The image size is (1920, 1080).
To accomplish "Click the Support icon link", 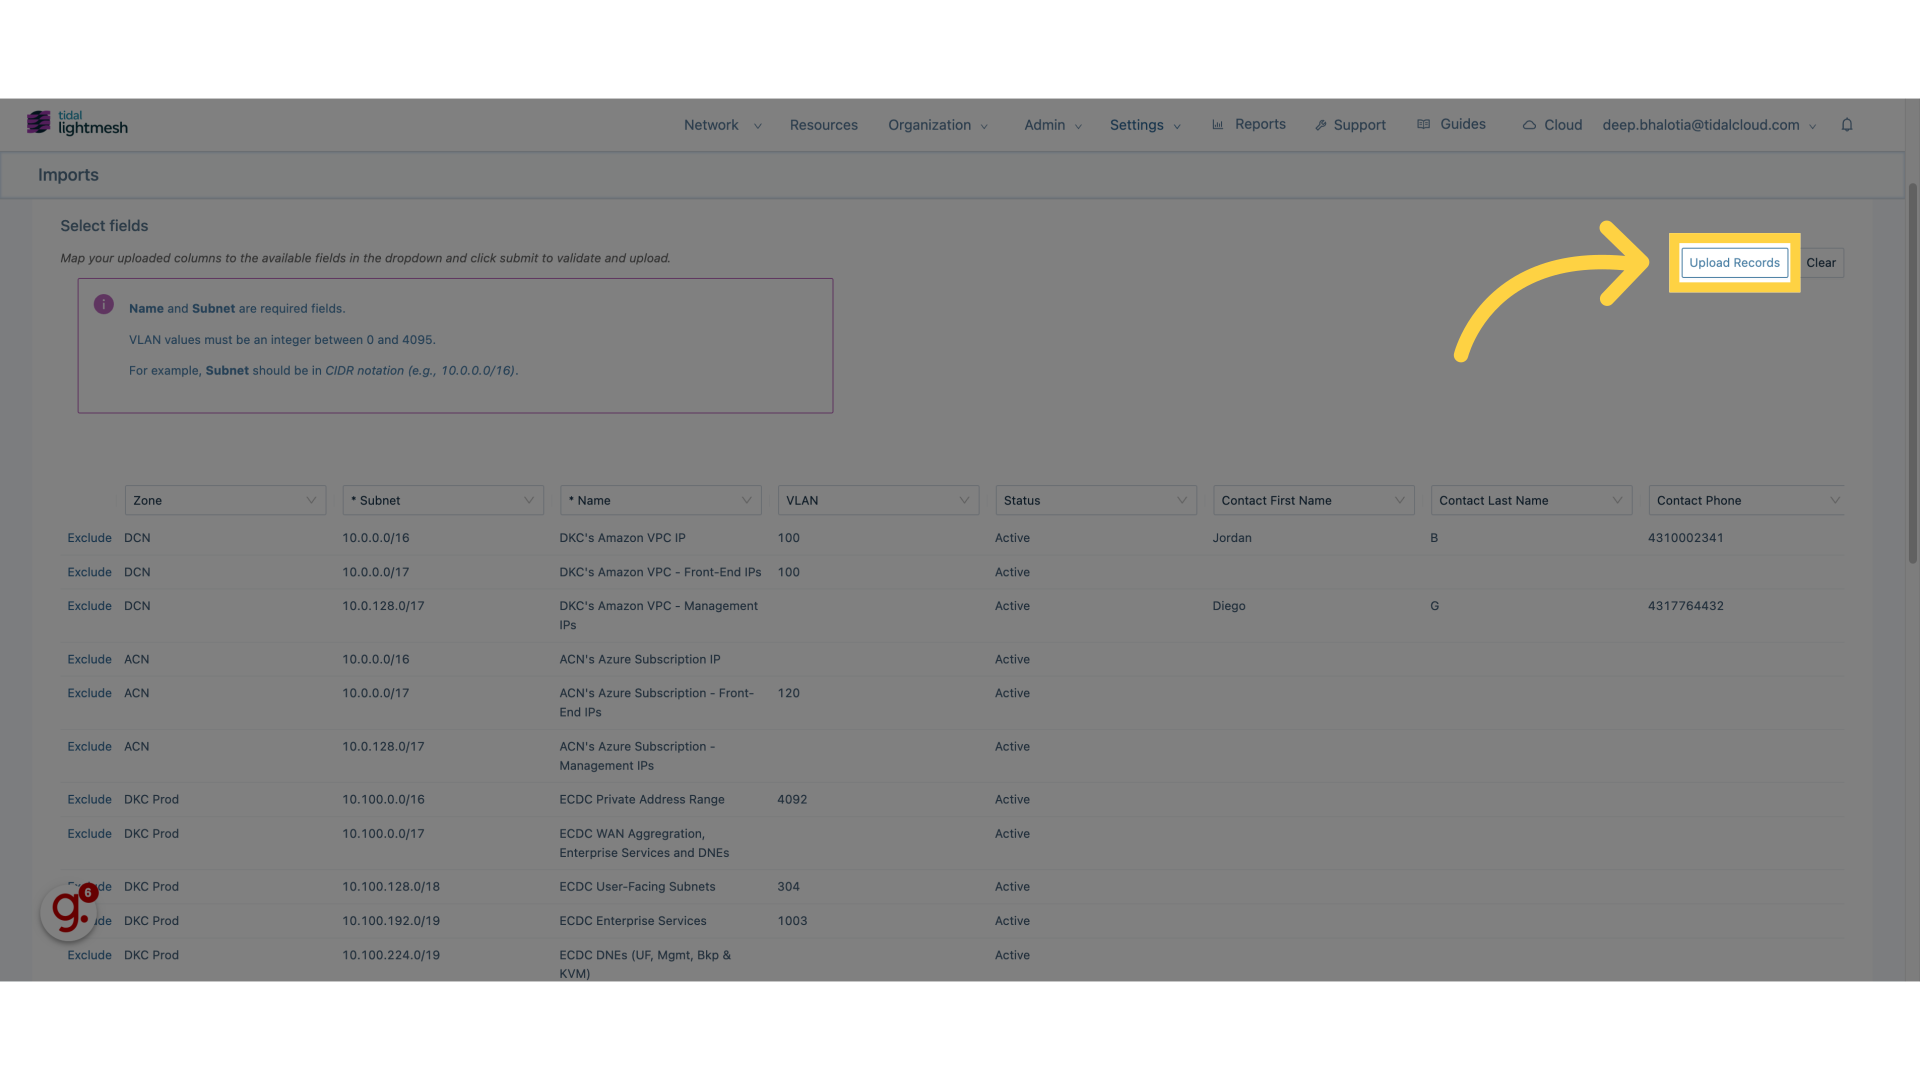I will pos(1349,124).
